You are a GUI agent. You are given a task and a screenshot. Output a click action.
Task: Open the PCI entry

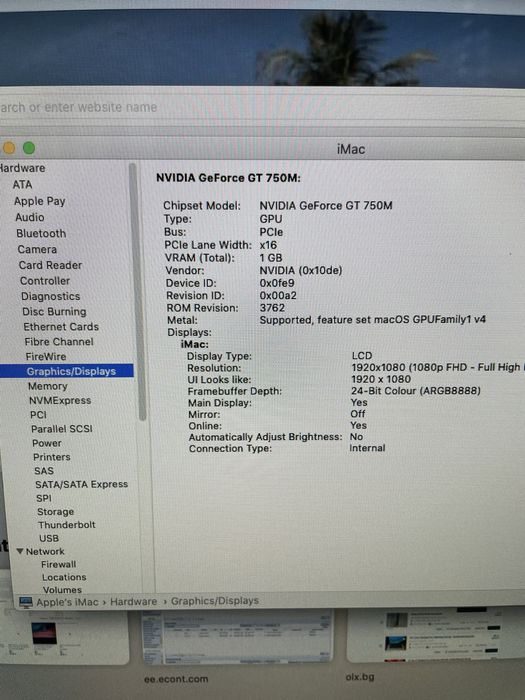38,415
